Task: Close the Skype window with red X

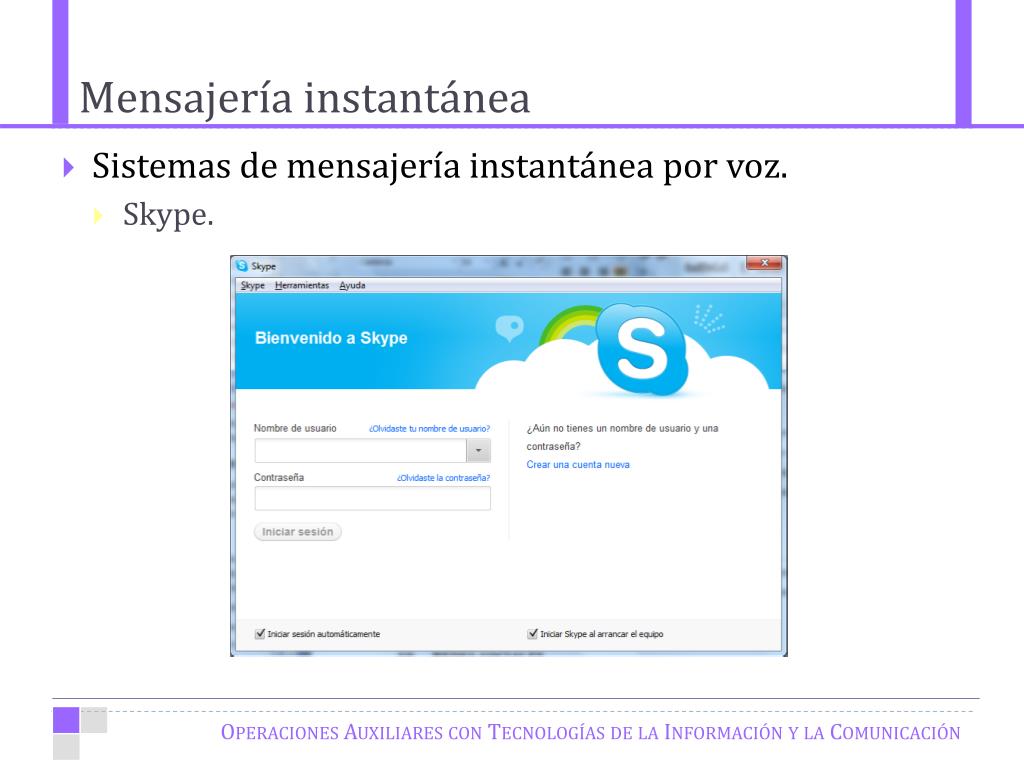Action: [764, 263]
